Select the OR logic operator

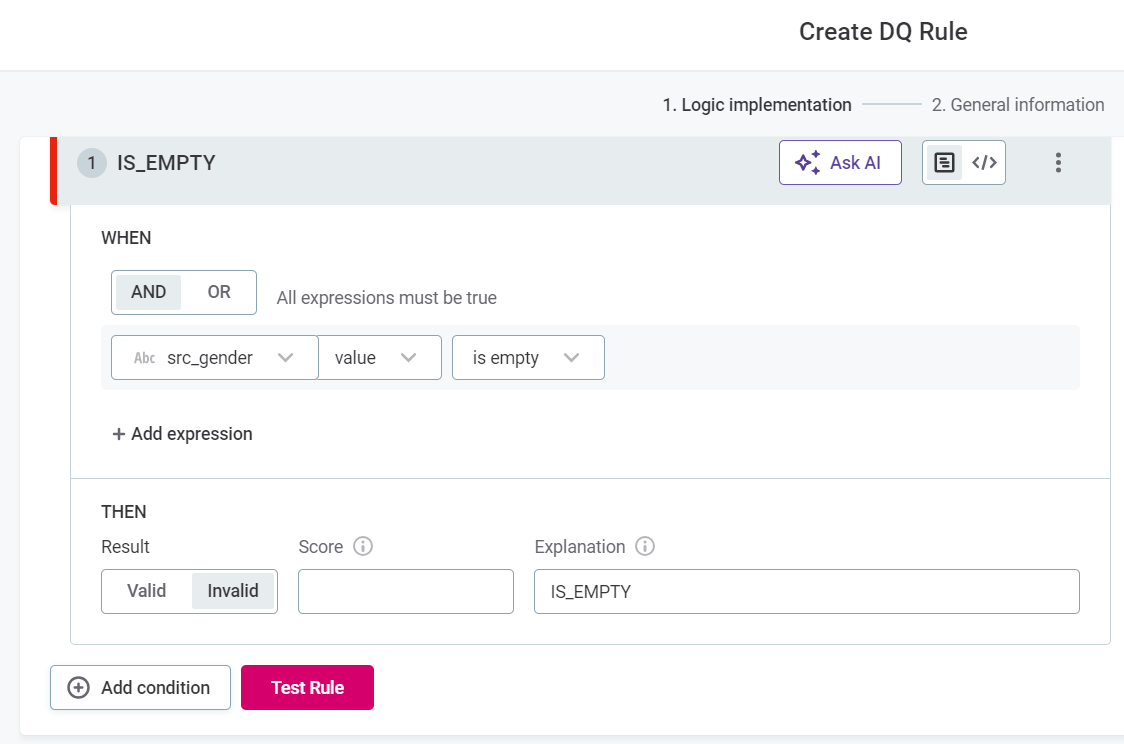(x=219, y=292)
